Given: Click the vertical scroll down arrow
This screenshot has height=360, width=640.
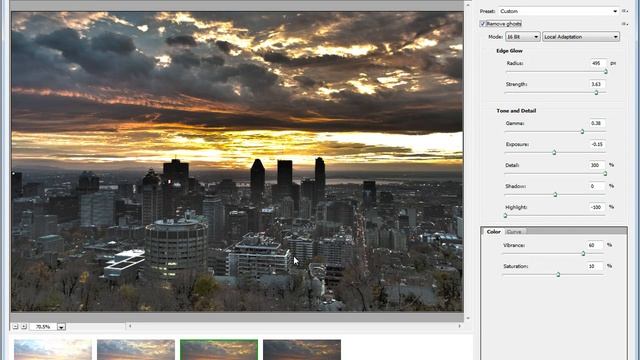Looking at the screenshot, I should [x=468, y=318].
